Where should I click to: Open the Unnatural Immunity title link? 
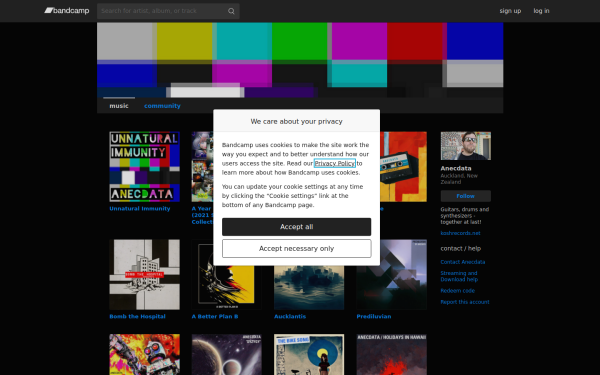[x=140, y=209]
